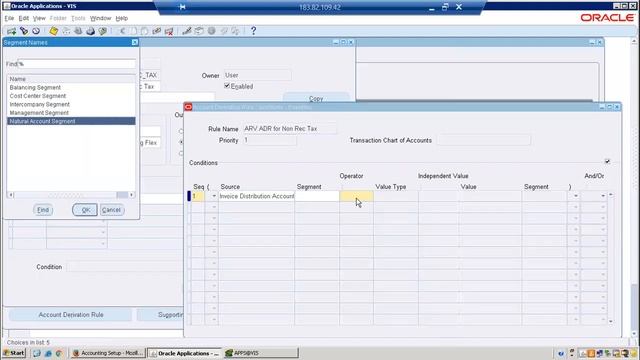The height and width of the screenshot is (360, 640).
Task: Click the yellow Operator cell in row 1
Action: [x=356, y=196]
